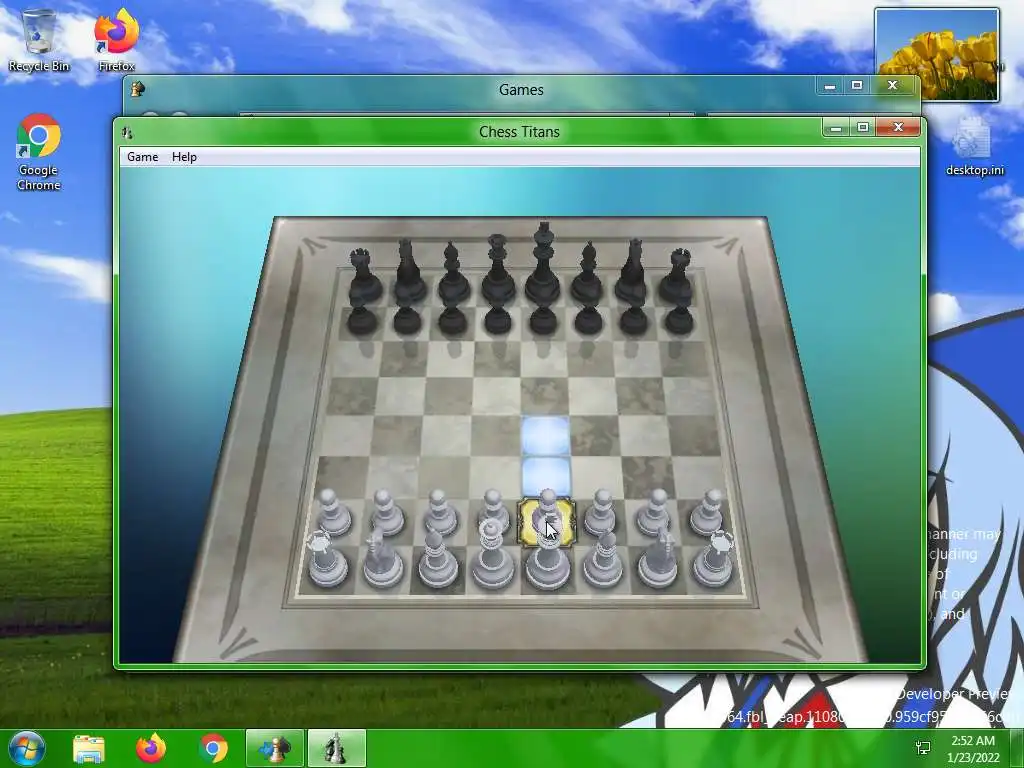This screenshot has width=1024, height=768.
Task: Open Firefox desktop shortcut
Action: click(x=116, y=40)
